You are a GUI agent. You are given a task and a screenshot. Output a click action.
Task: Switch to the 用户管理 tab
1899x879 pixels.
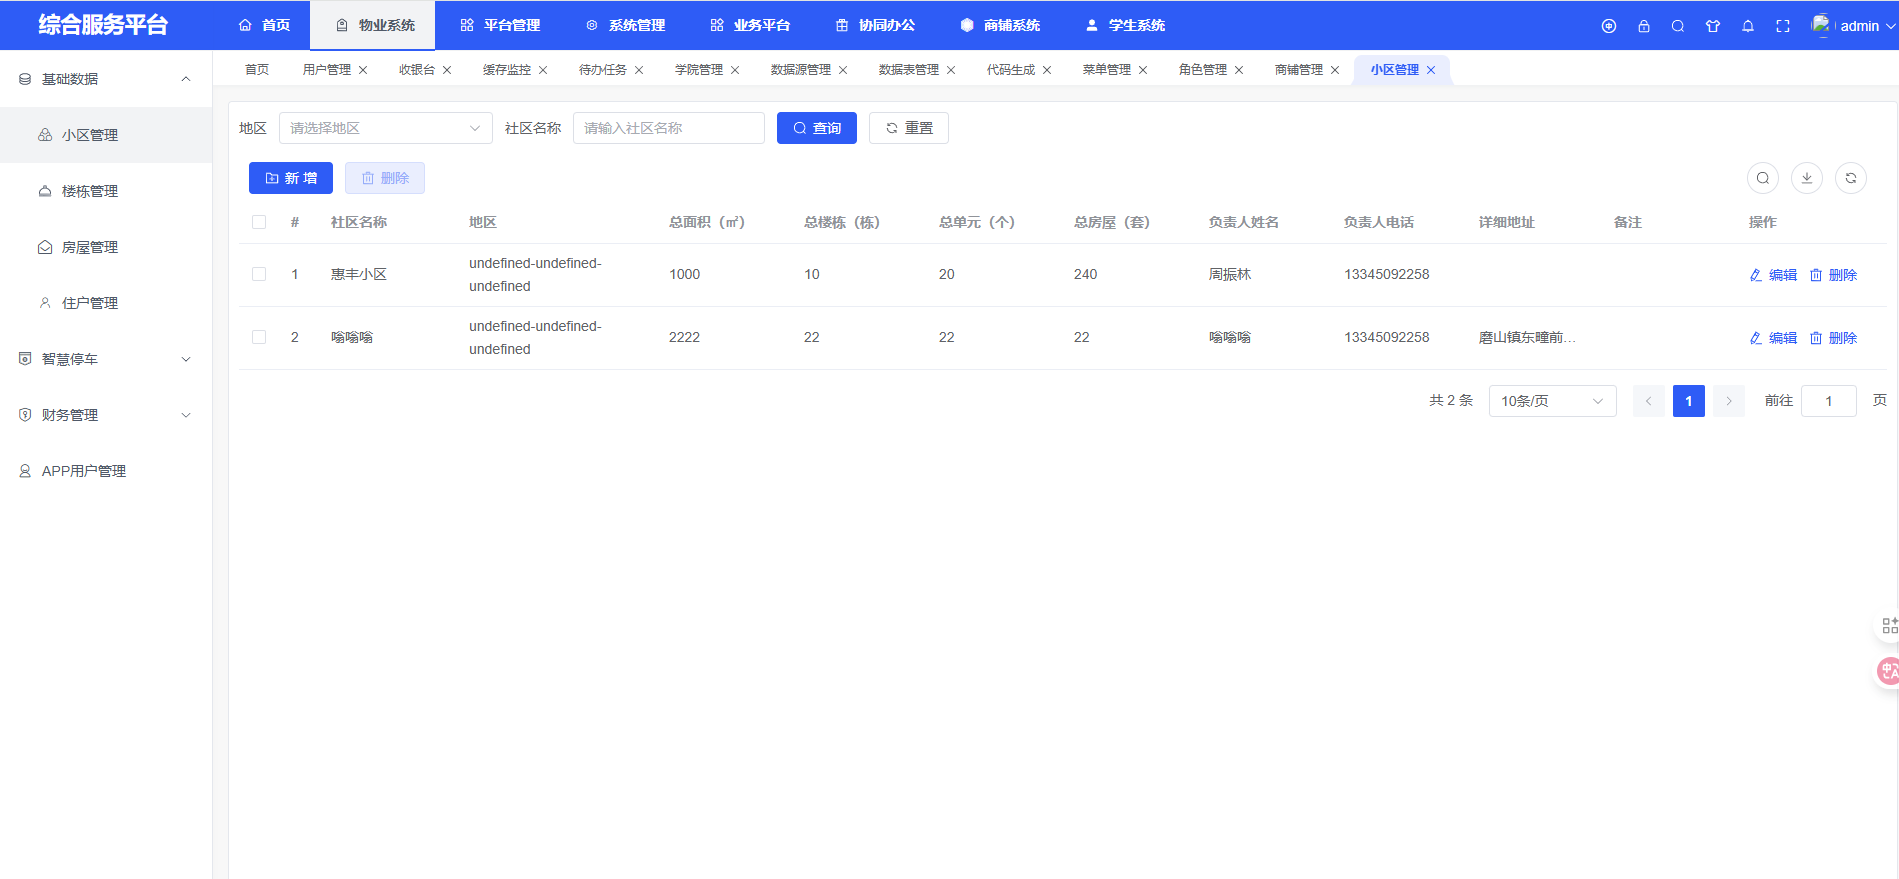click(x=326, y=70)
